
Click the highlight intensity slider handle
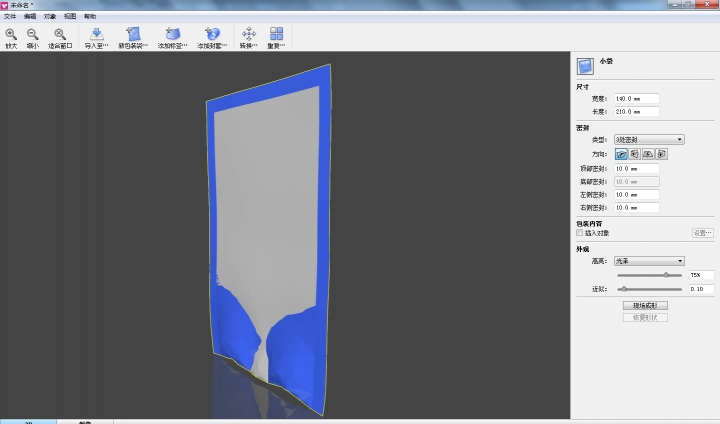(x=666, y=275)
